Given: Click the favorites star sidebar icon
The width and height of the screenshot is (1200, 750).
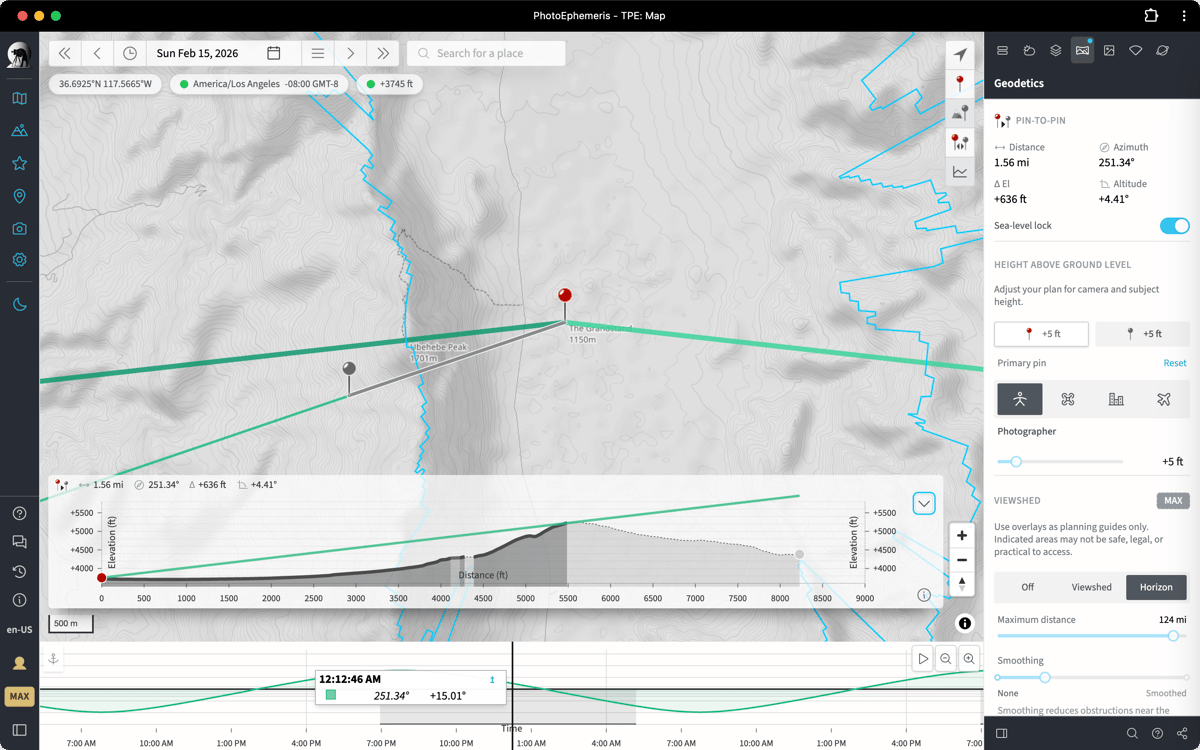Looking at the screenshot, I should click(x=19, y=163).
